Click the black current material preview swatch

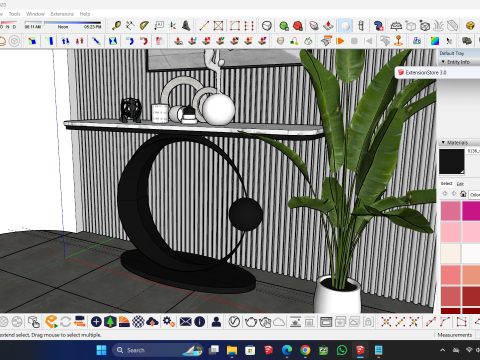tap(452, 161)
